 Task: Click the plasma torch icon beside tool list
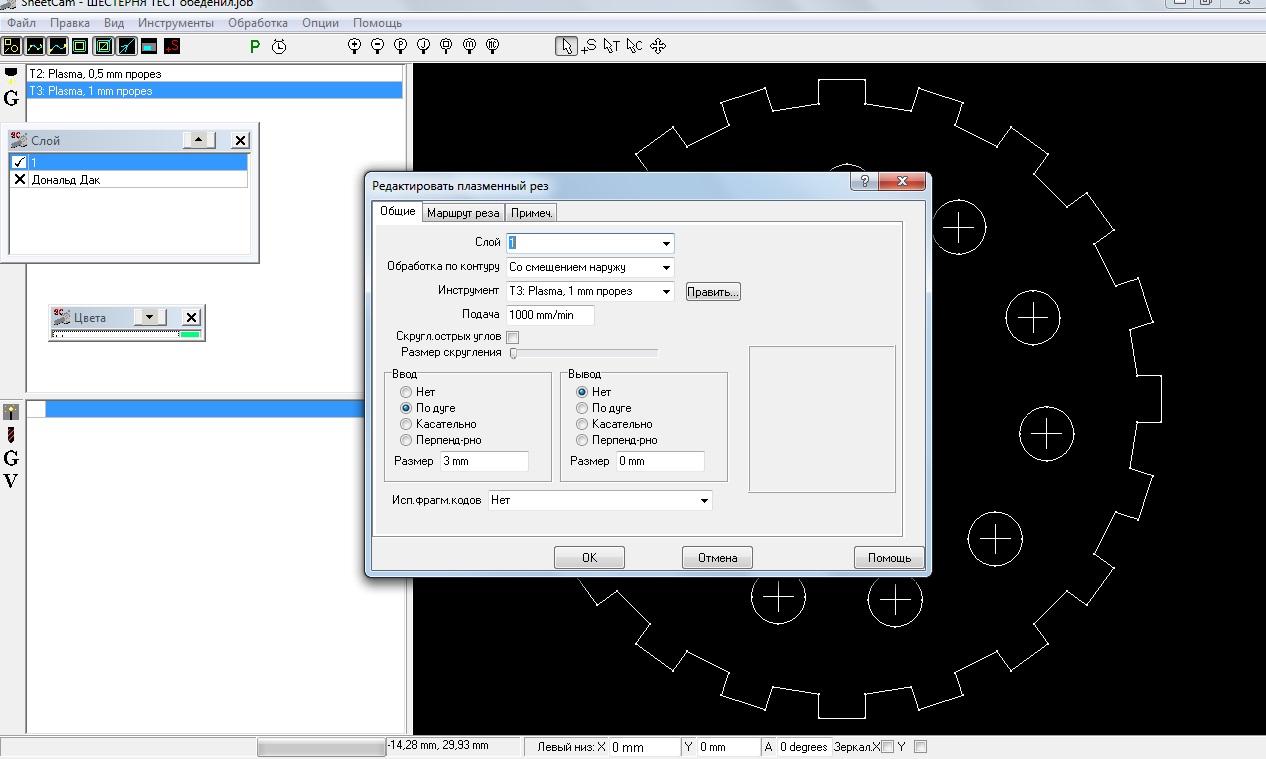click(x=11, y=76)
